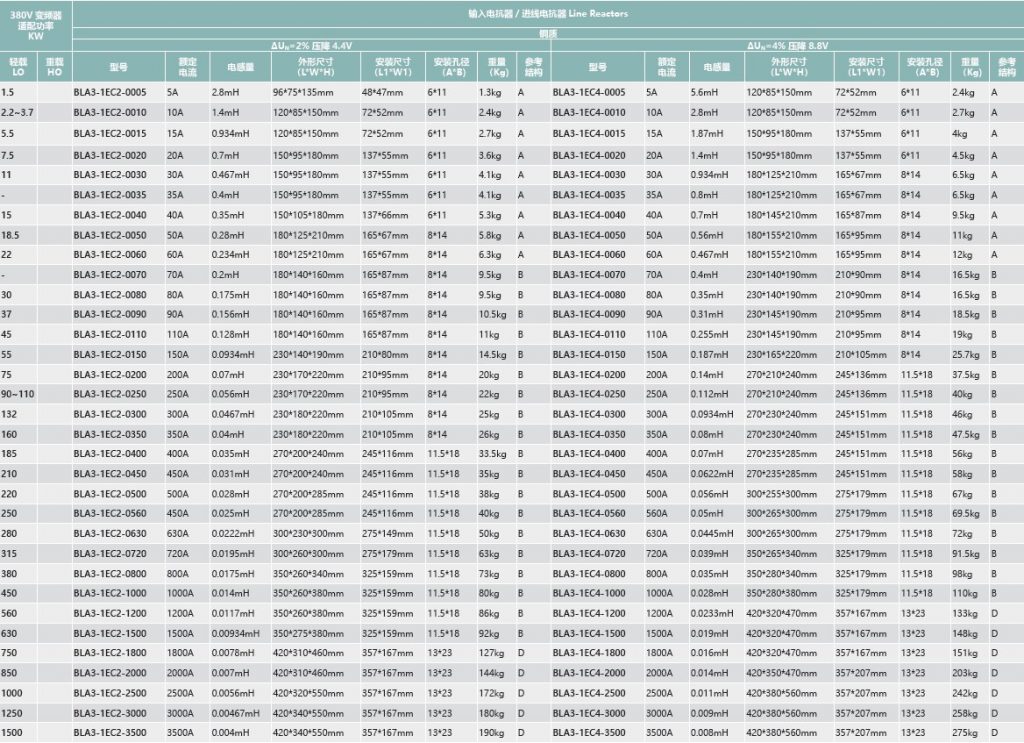
Task: Click the 96*75*135mm dimension cell
Action: 303,93
